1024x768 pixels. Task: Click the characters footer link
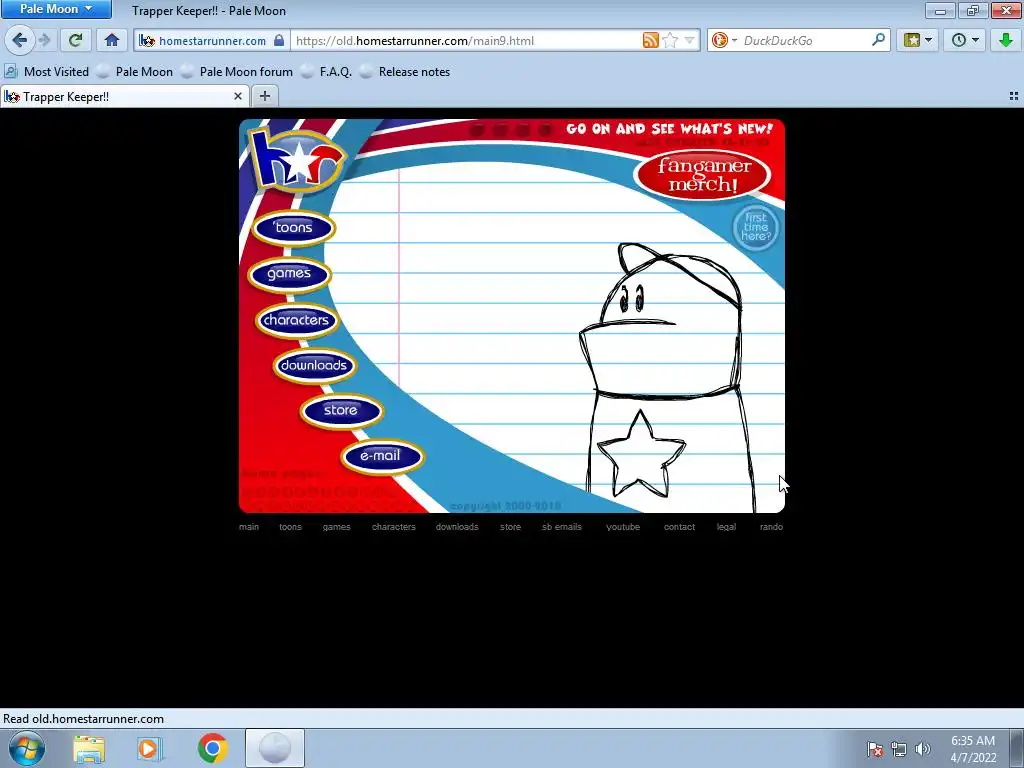pyautogui.click(x=393, y=527)
